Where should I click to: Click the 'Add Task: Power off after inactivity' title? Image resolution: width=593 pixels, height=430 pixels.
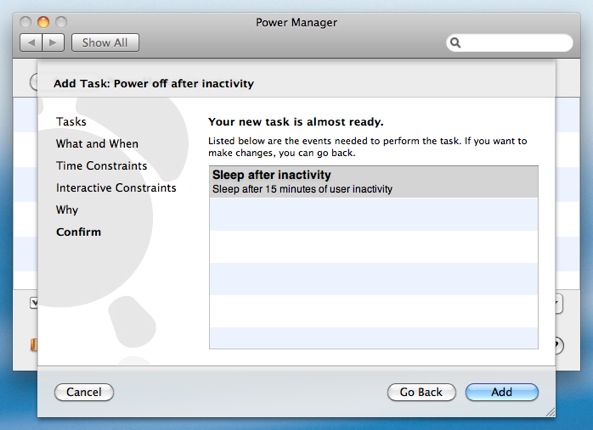154,83
